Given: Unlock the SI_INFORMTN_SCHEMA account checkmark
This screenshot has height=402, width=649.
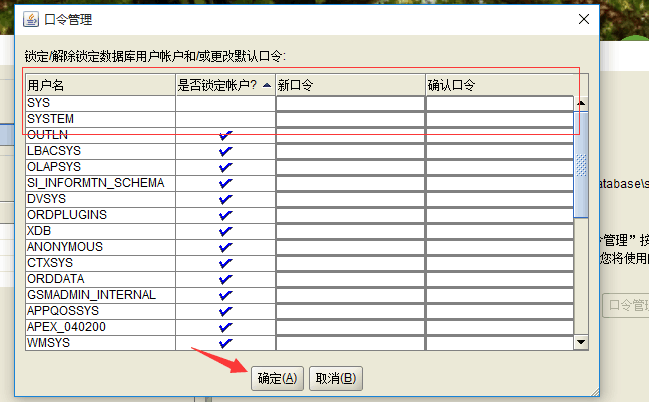Looking at the screenshot, I should (x=226, y=183).
